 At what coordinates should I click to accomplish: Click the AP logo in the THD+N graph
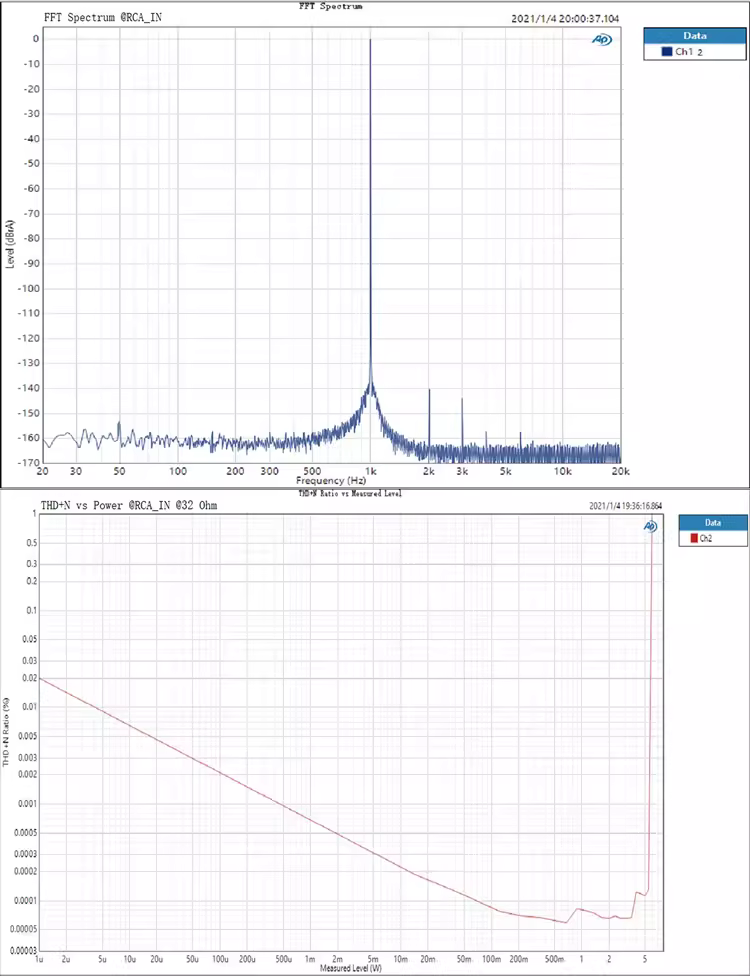pos(650,525)
